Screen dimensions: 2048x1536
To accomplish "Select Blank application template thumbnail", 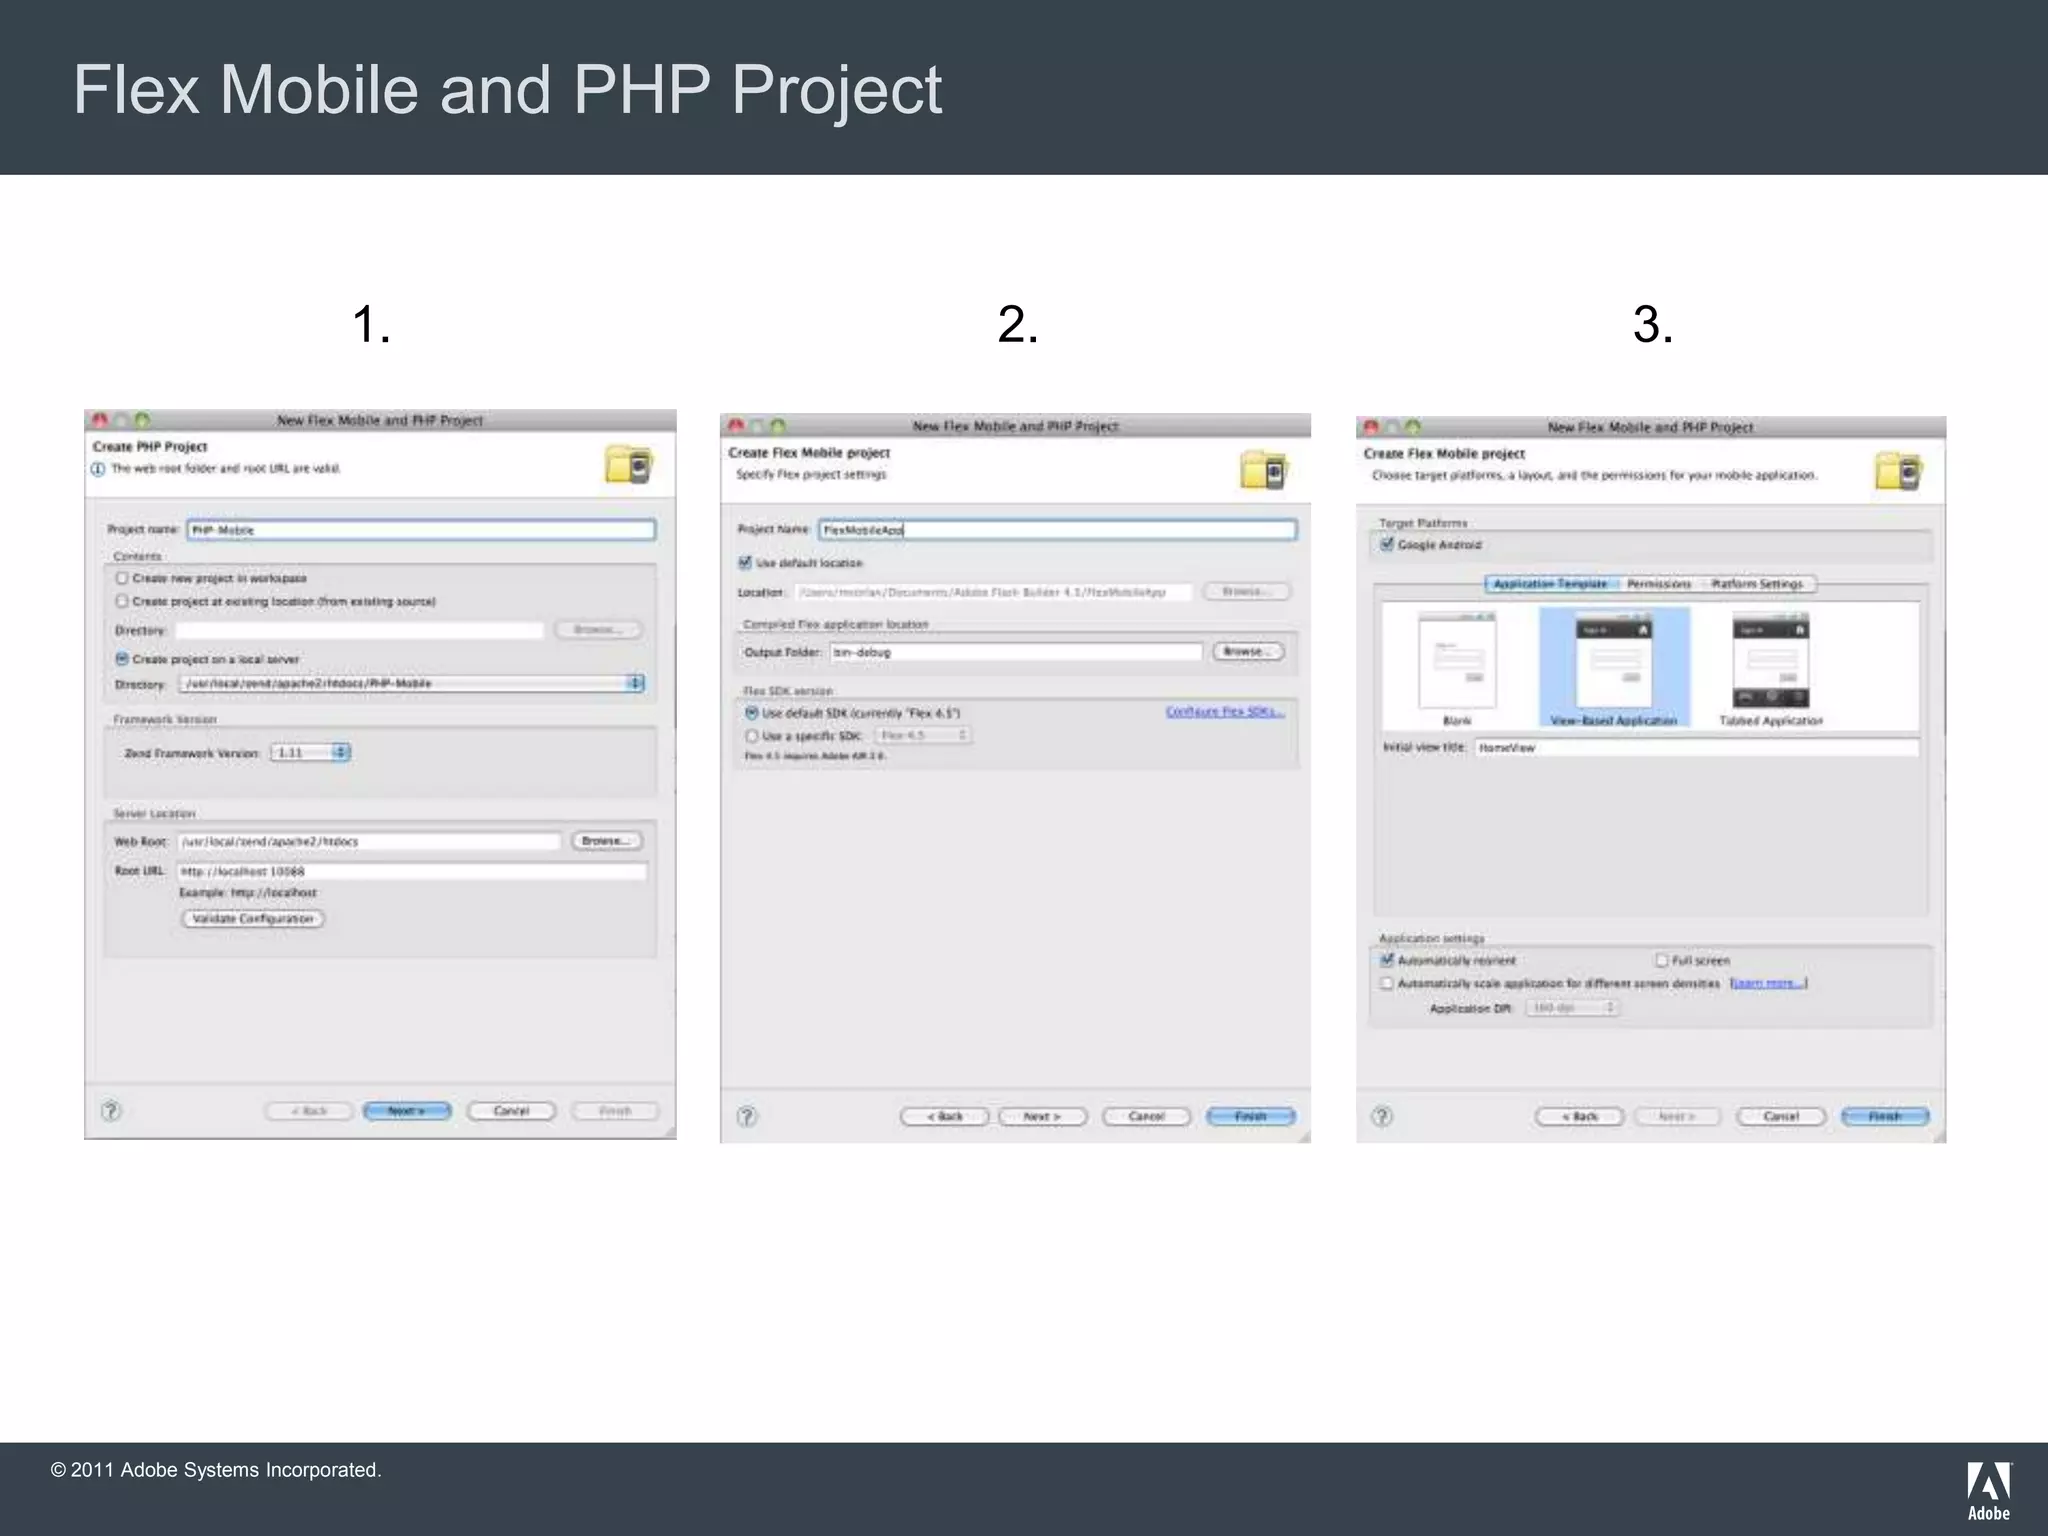I will [1457, 668].
